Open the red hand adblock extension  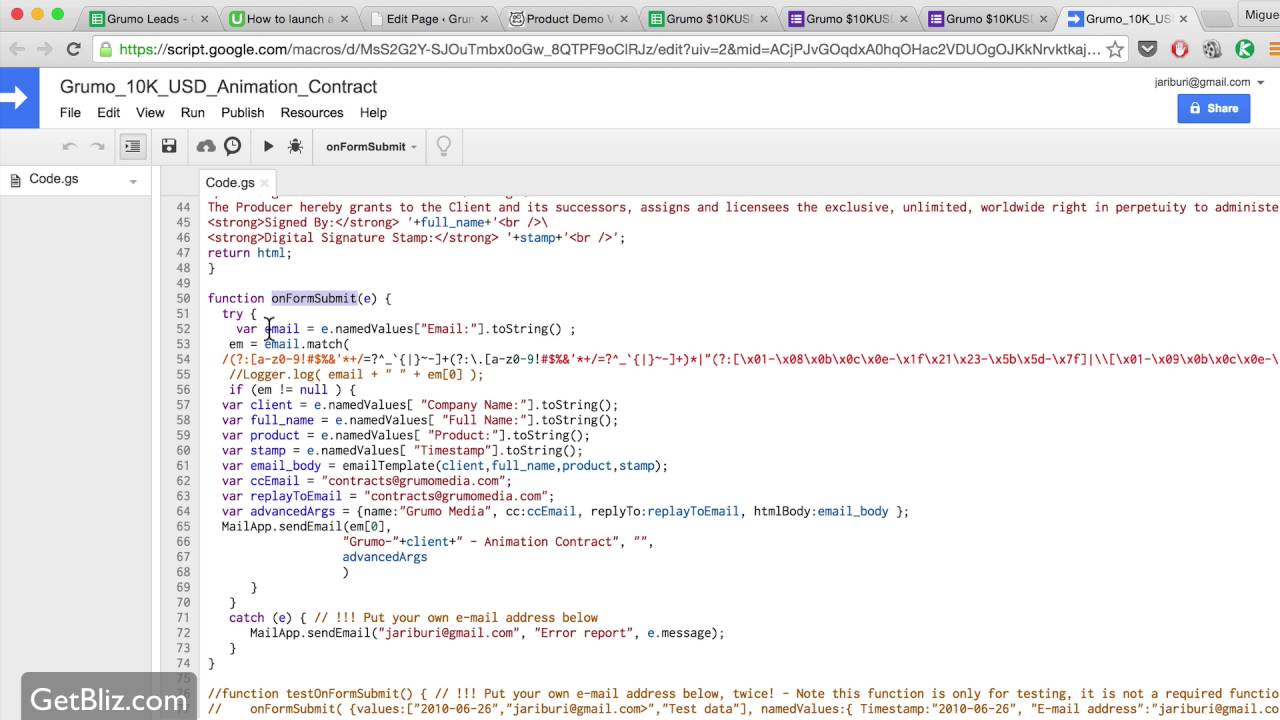(1179, 49)
